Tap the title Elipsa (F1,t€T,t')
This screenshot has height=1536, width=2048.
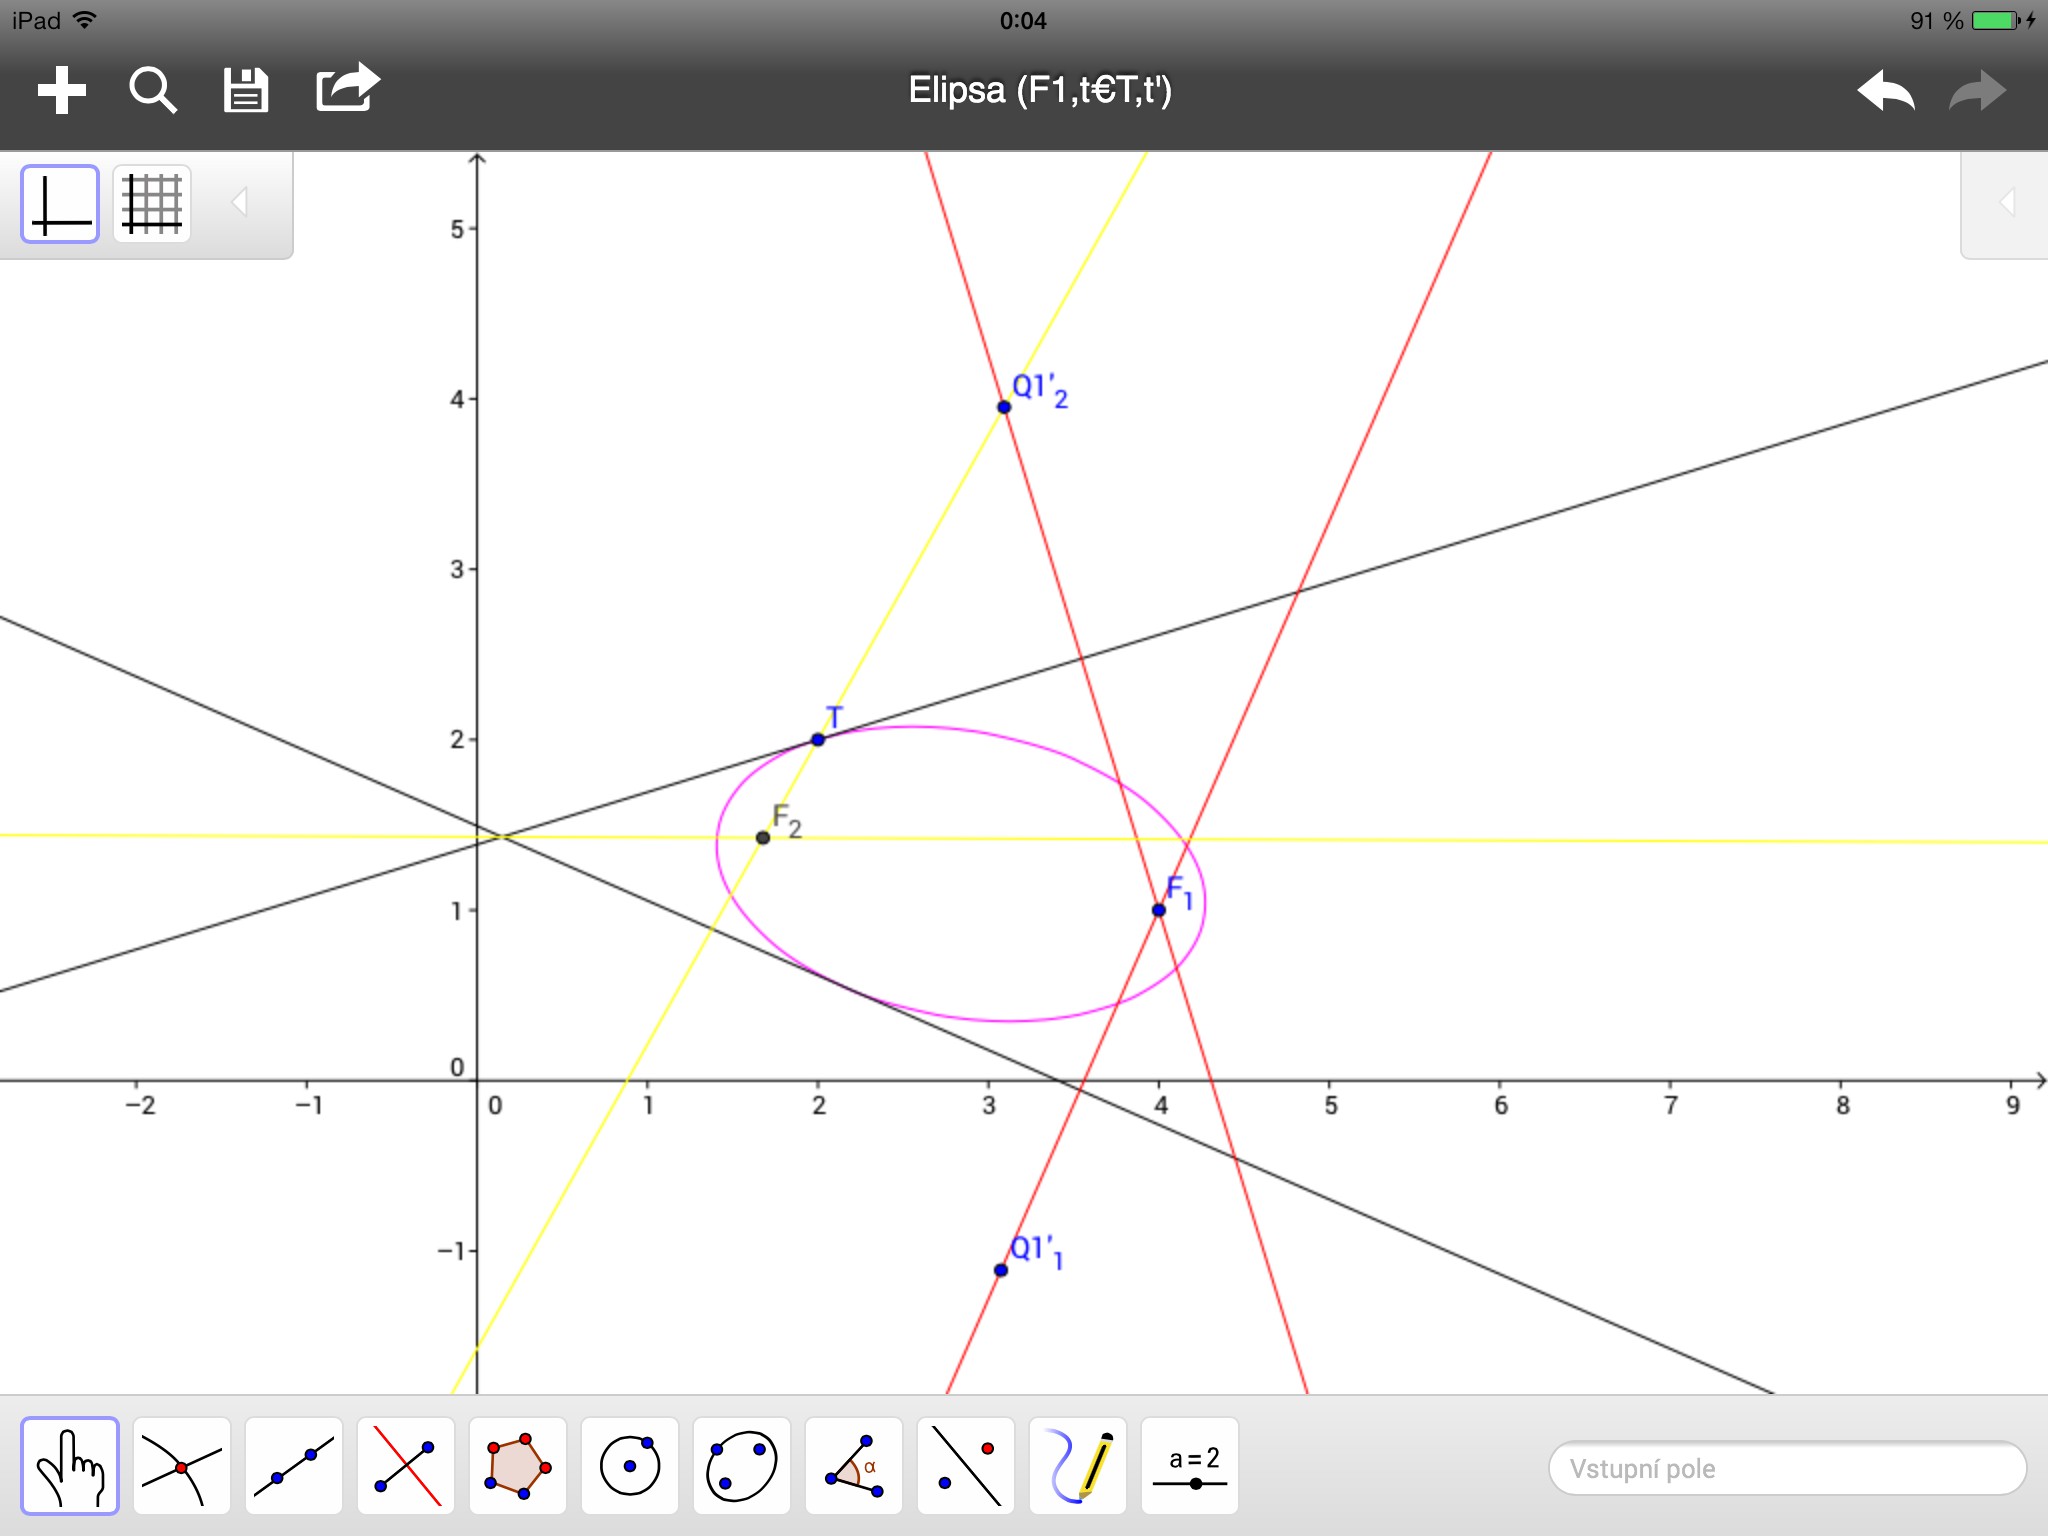(x=1040, y=90)
